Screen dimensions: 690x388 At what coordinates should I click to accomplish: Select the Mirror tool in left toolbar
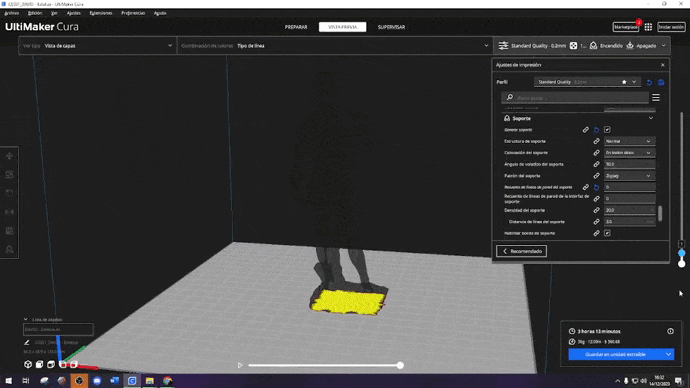[9, 212]
